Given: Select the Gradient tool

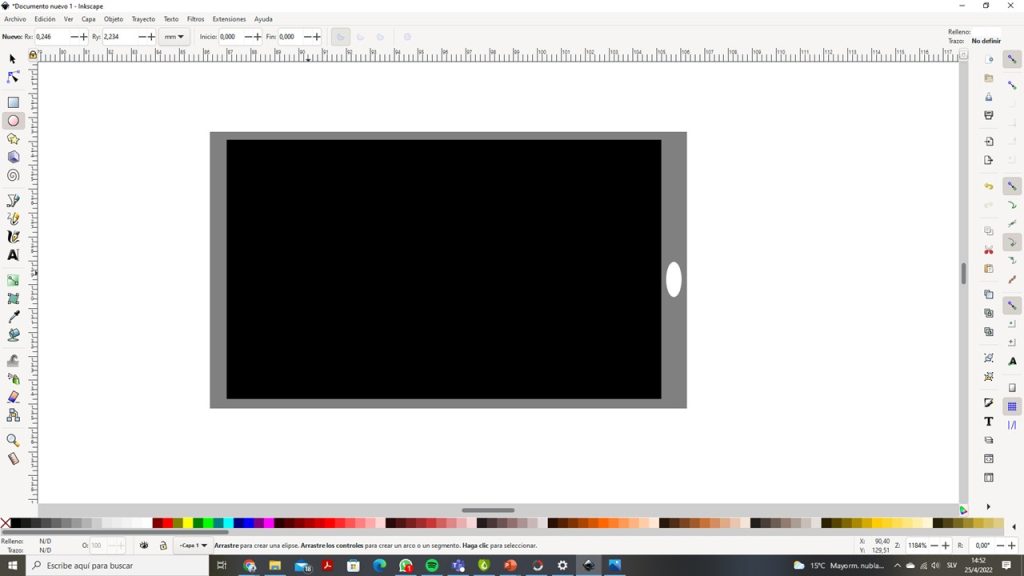Looking at the screenshot, I should (12, 280).
